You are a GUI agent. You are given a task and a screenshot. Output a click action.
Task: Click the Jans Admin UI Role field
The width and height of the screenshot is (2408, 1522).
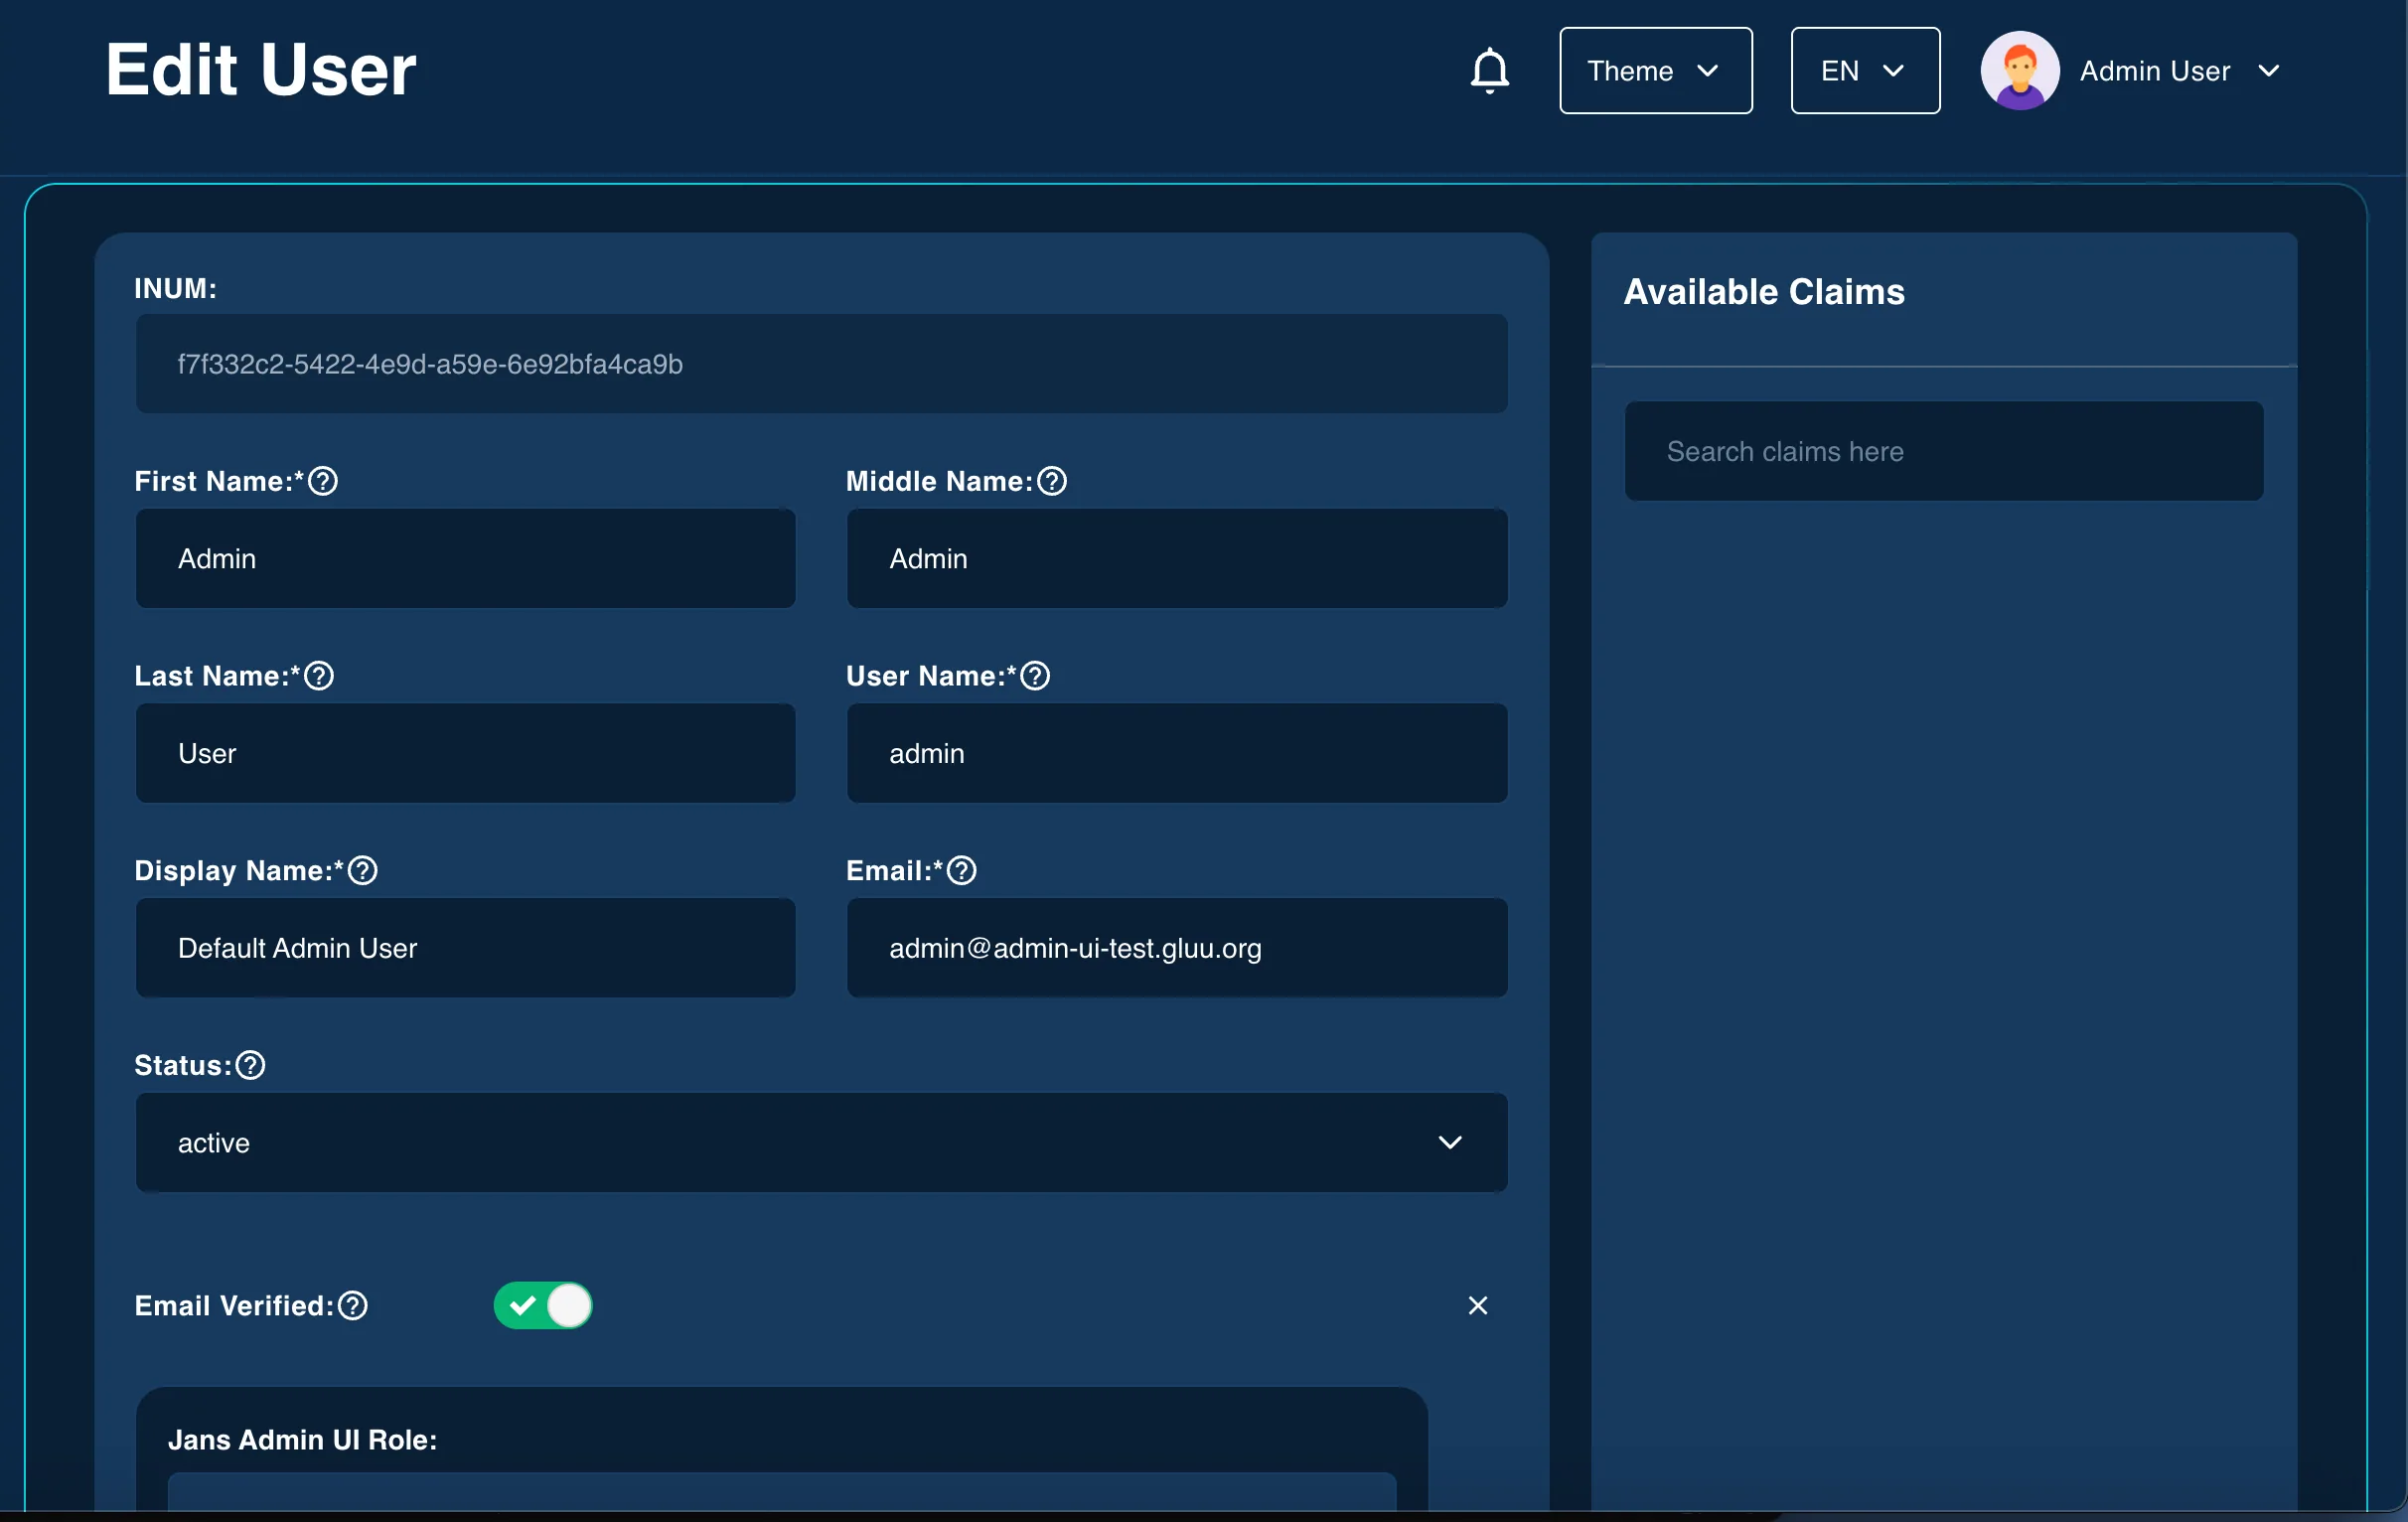(x=782, y=1492)
